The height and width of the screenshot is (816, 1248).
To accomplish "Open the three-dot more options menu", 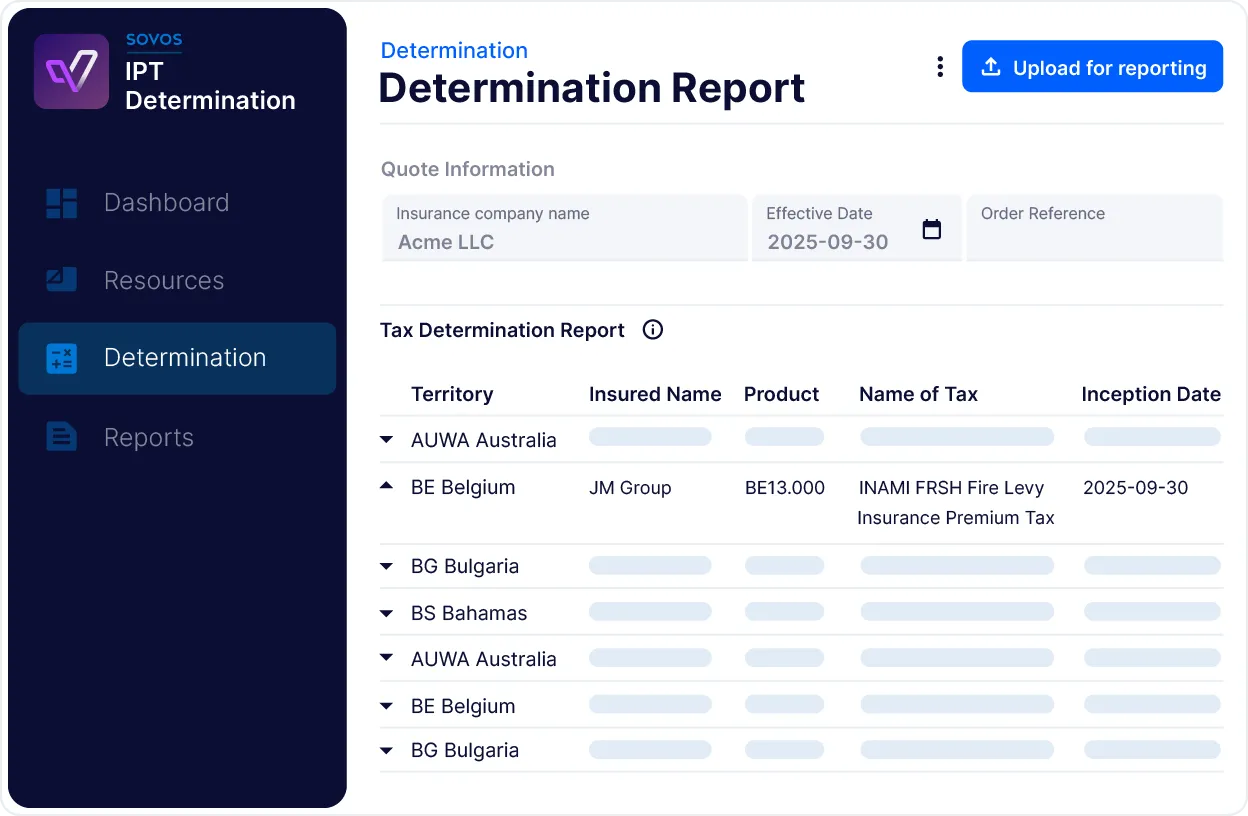I will pyautogui.click(x=939, y=67).
